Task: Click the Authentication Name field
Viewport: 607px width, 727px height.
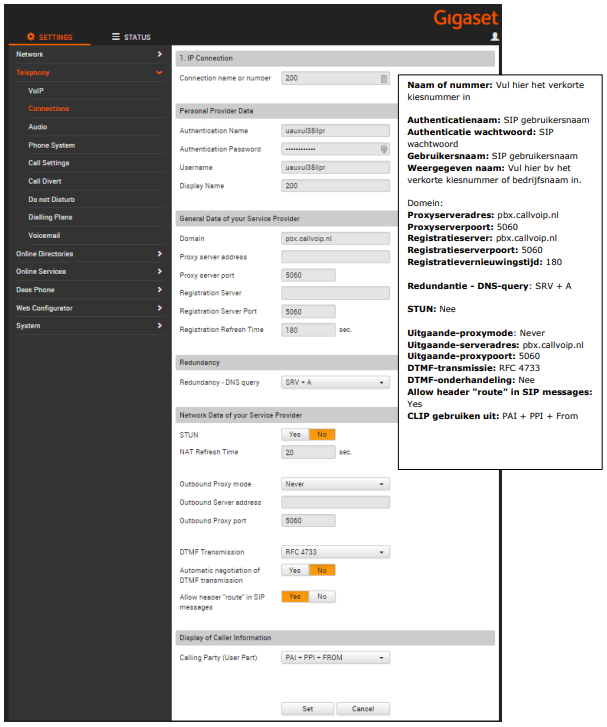Action: pos(335,131)
